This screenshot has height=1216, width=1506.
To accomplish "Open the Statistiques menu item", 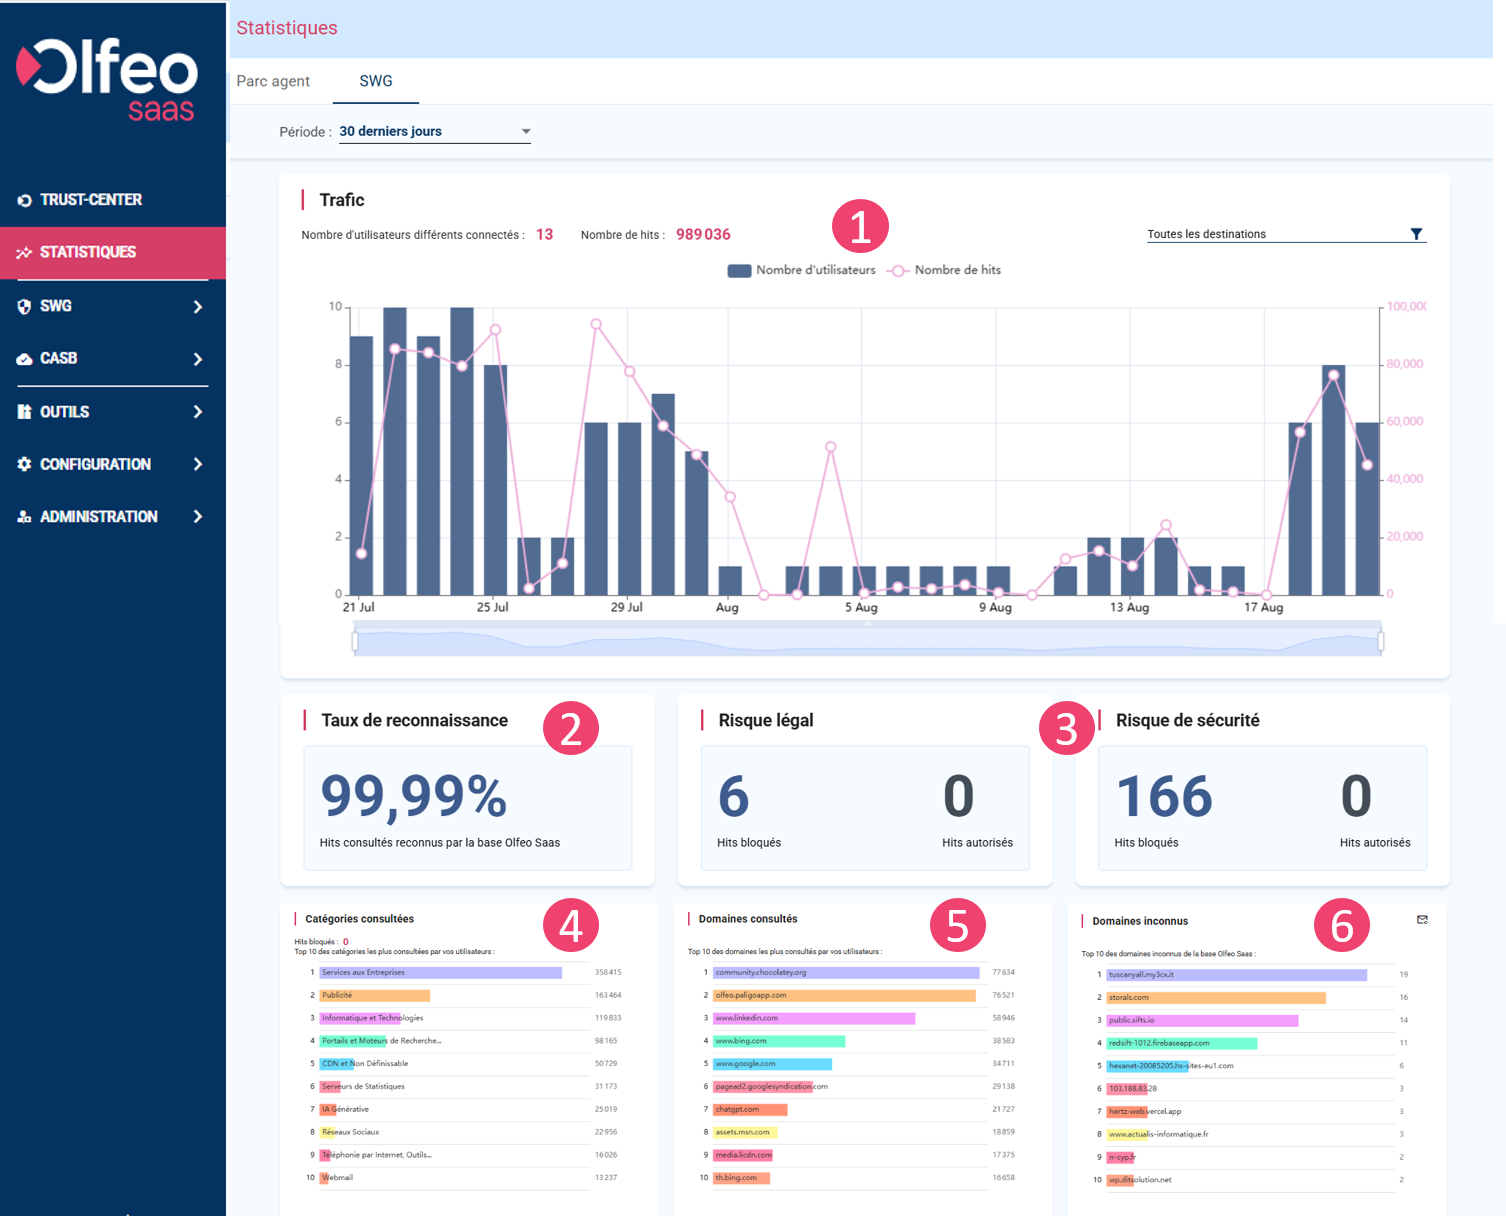I will click(88, 252).
